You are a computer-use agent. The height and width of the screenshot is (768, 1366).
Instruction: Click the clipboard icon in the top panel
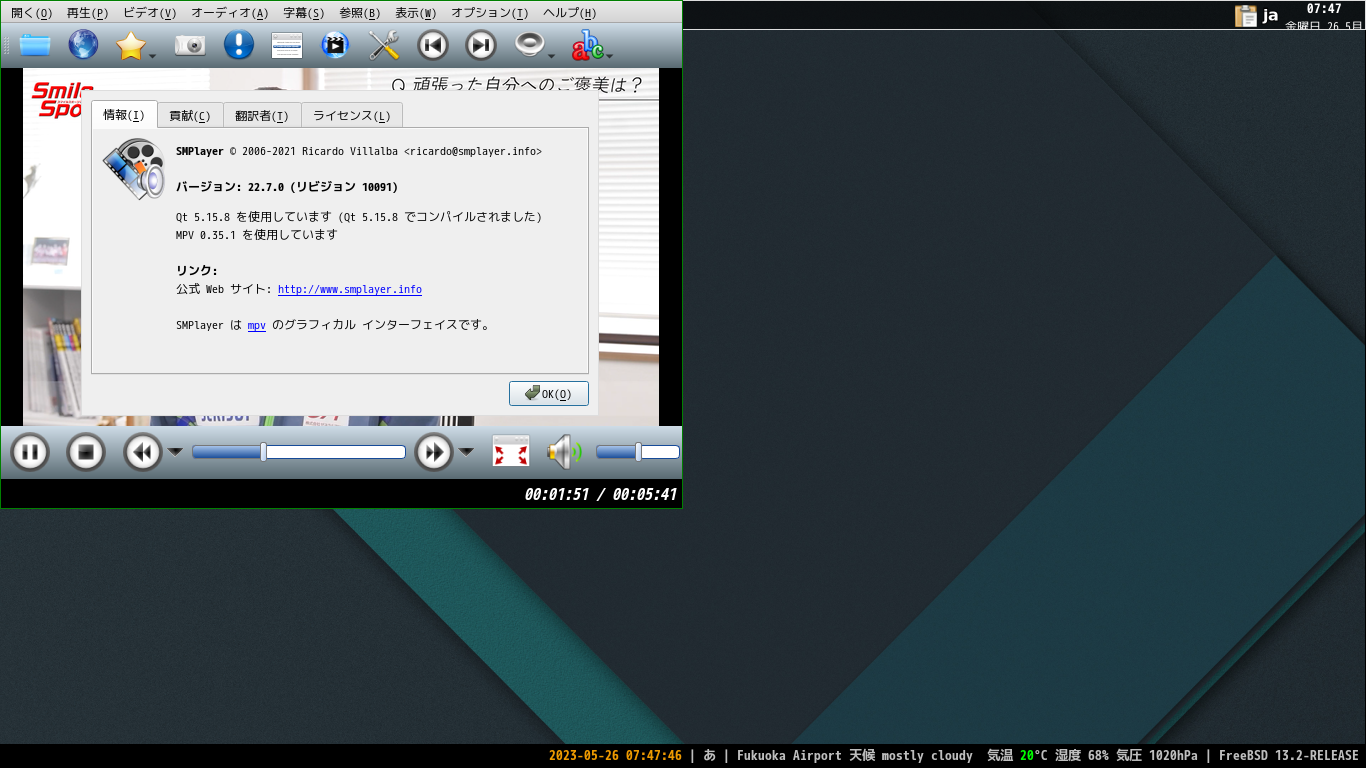click(1246, 15)
